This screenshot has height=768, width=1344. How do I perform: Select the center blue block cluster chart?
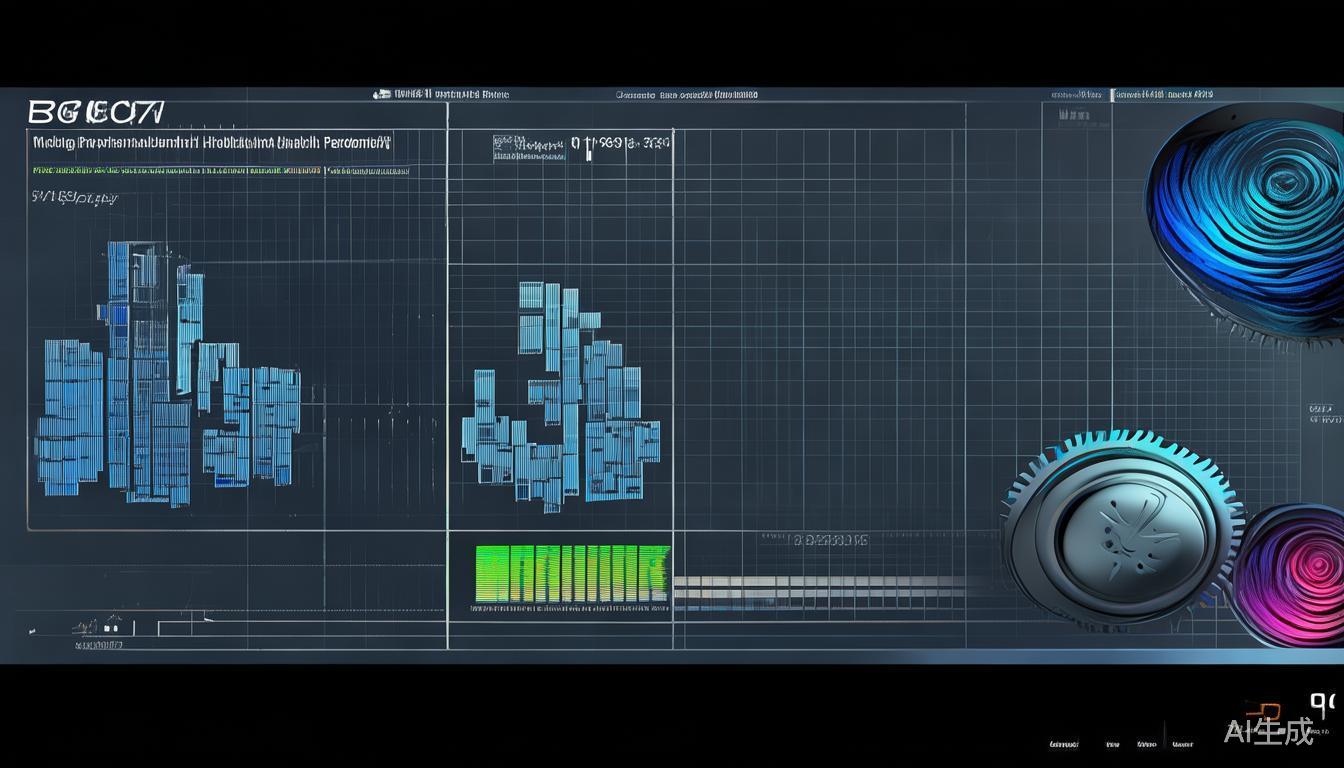coord(560,400)
